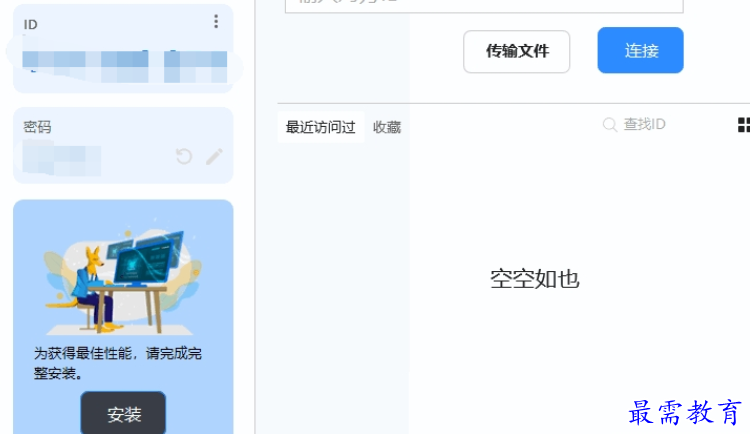Click the 传输文件 button
The width and height of the screenshot is (750, 444).
517,52
